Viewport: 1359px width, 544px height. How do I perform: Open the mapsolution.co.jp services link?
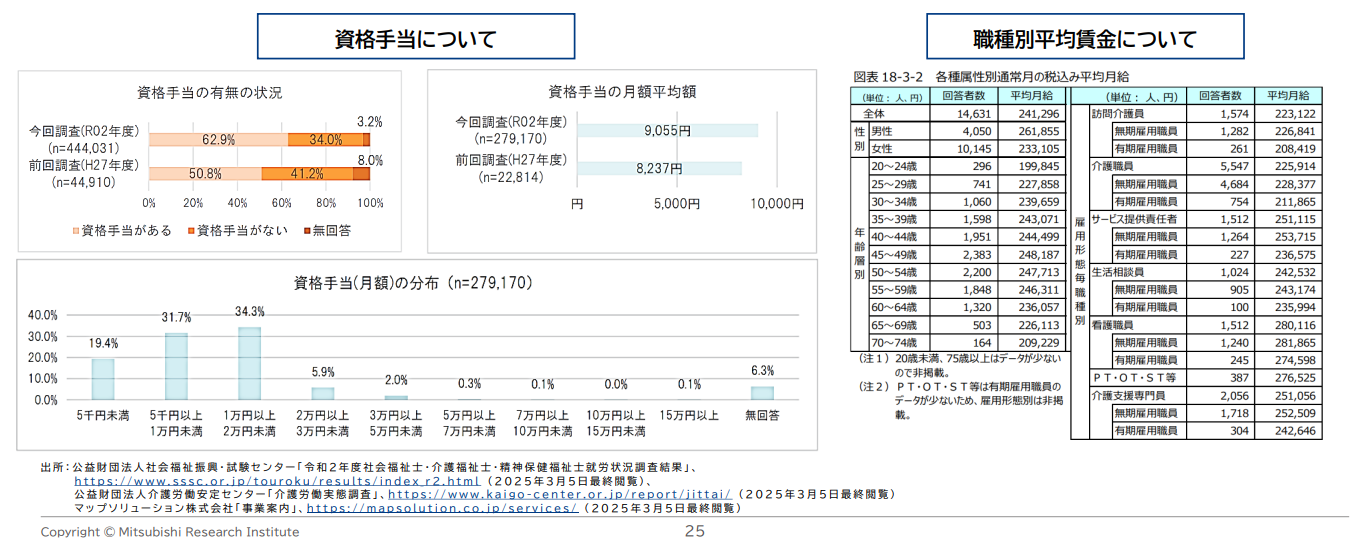click(442, 508)
